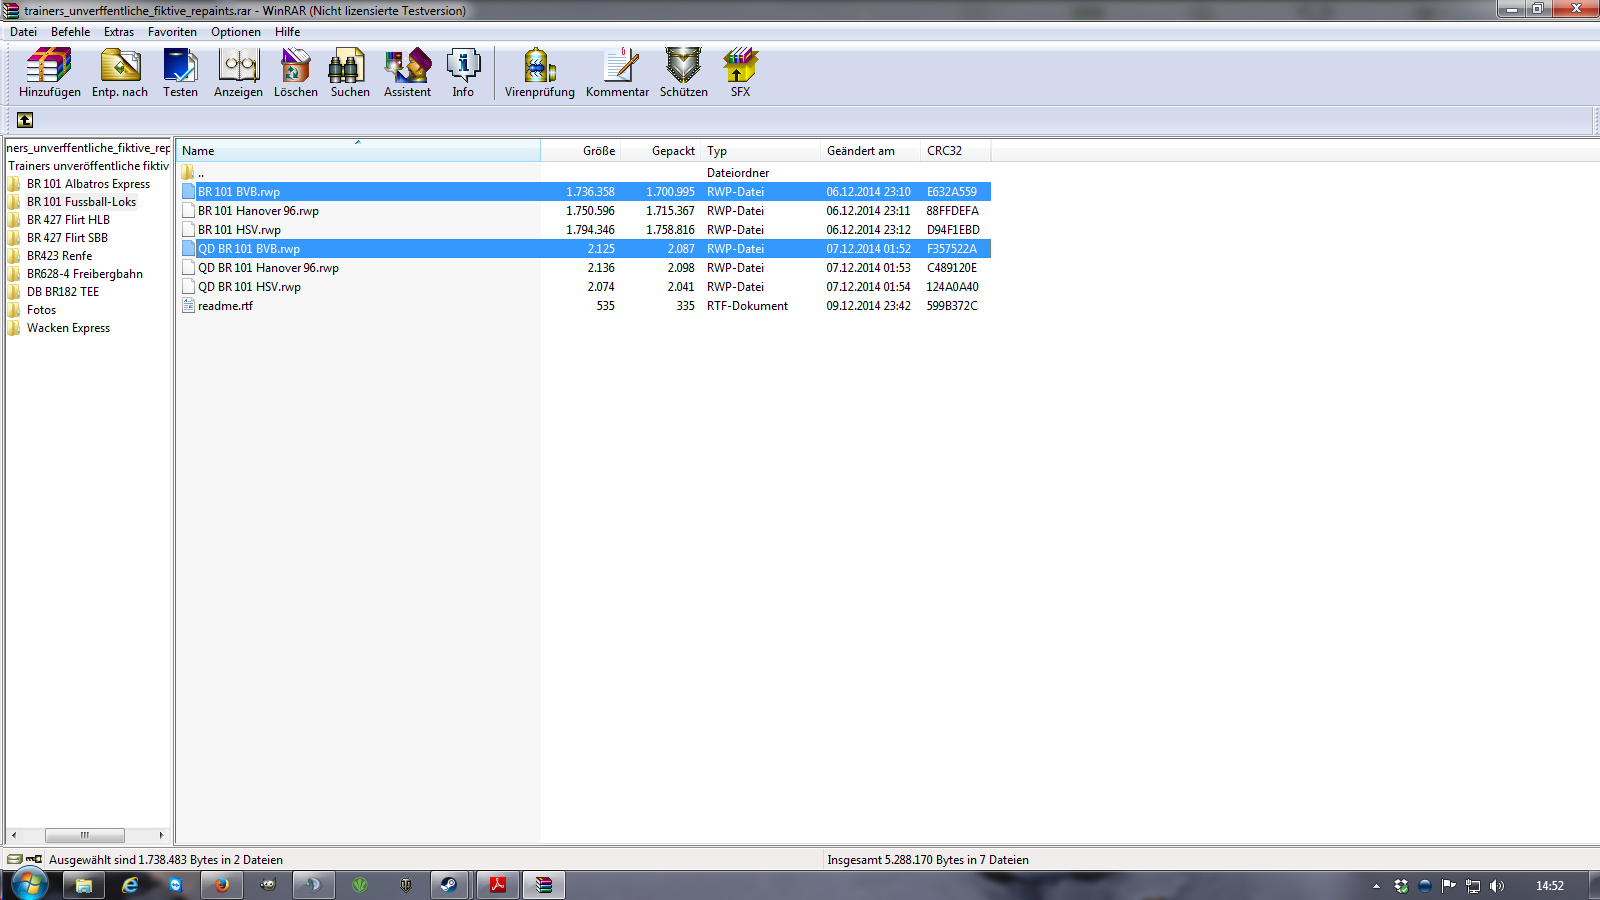The image size is (1600, 900).
Task: Click CRC32 value E632A559
Action: [952, 192]
